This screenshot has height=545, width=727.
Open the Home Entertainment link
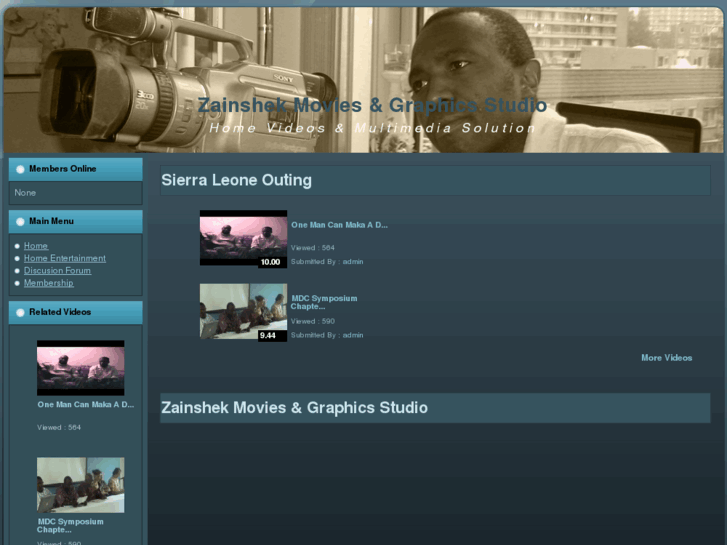tap(65, 258)
